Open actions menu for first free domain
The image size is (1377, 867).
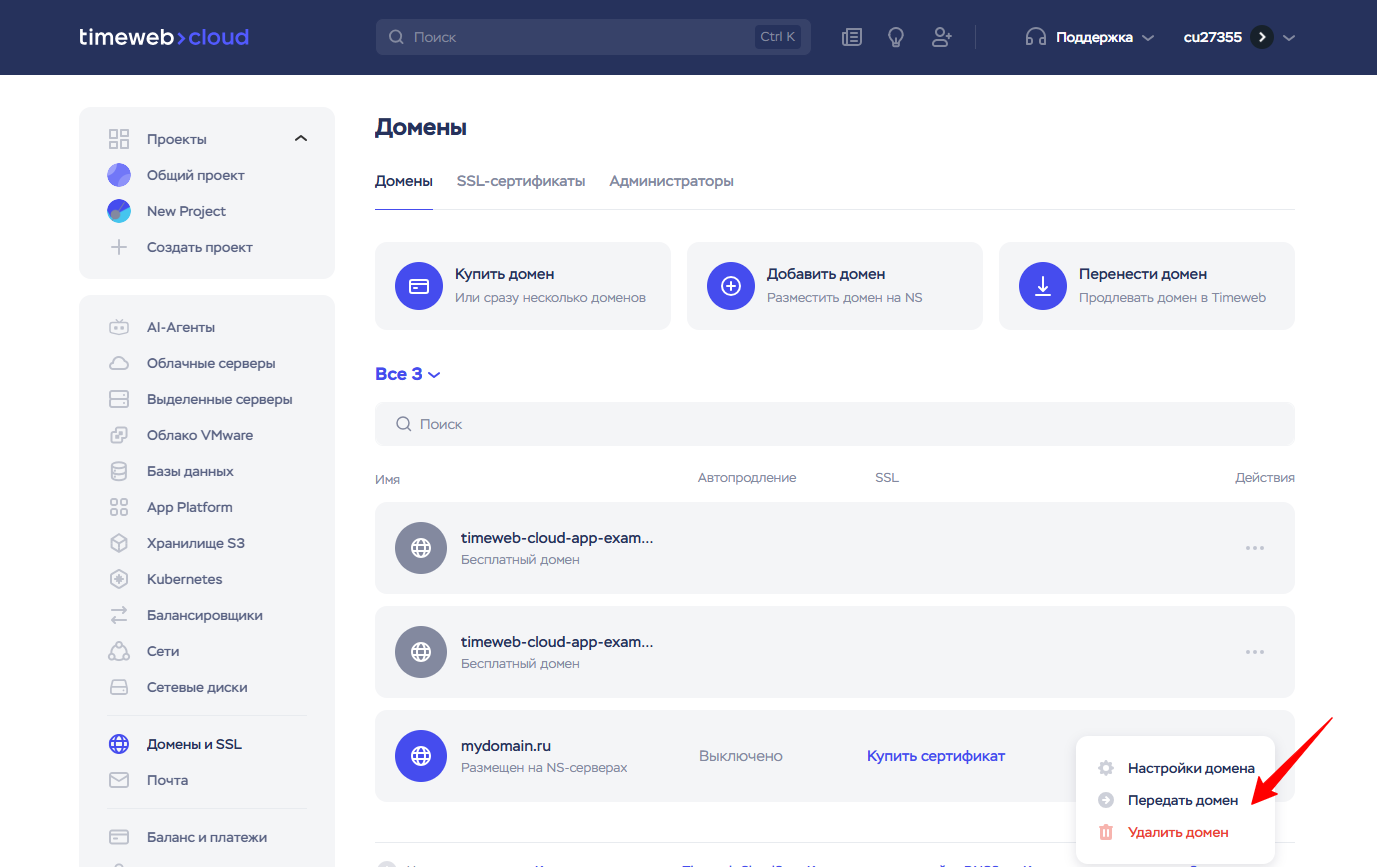pyautogui.click(x=1254, y=548)
